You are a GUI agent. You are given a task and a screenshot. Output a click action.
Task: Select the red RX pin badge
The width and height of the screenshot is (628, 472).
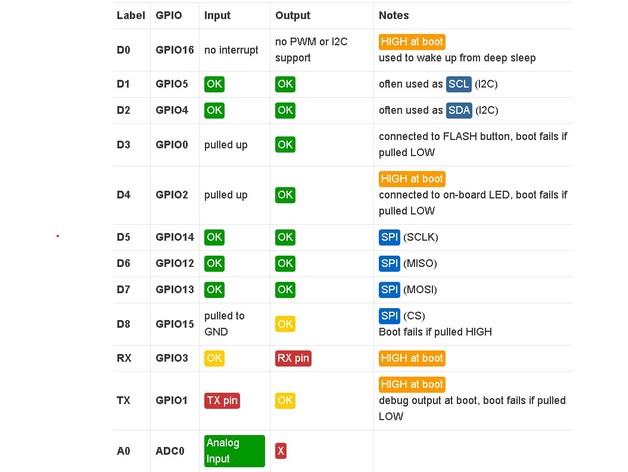click(x=293, y=358)
